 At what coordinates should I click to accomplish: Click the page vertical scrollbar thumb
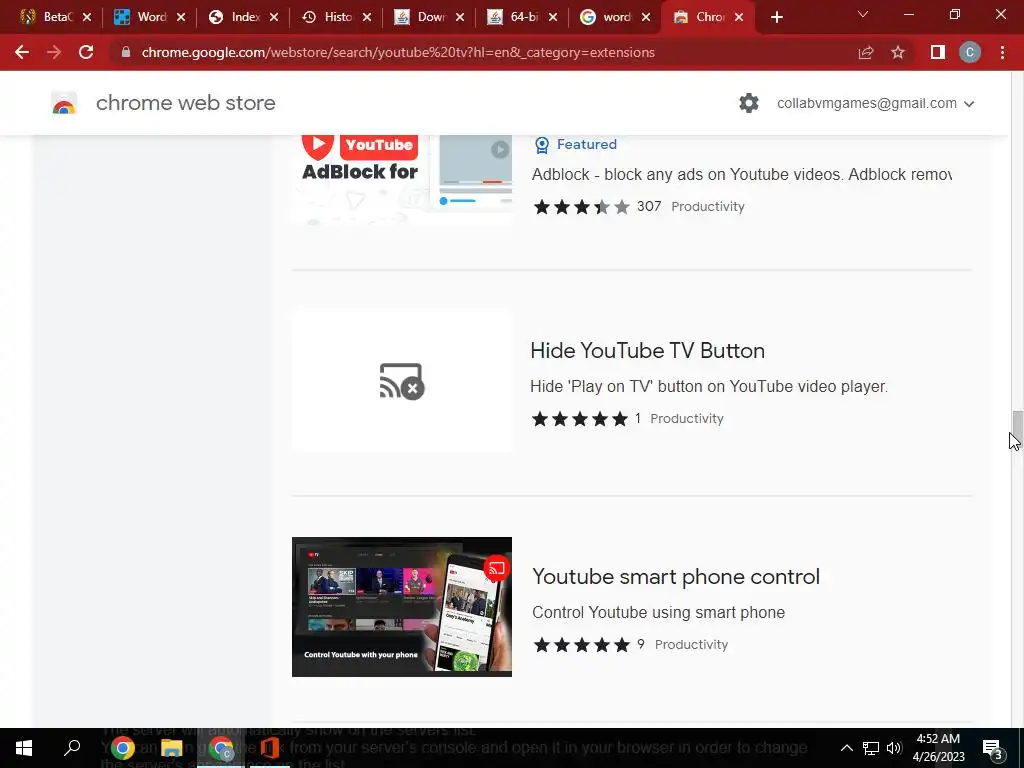click(x=1017, y=428)
